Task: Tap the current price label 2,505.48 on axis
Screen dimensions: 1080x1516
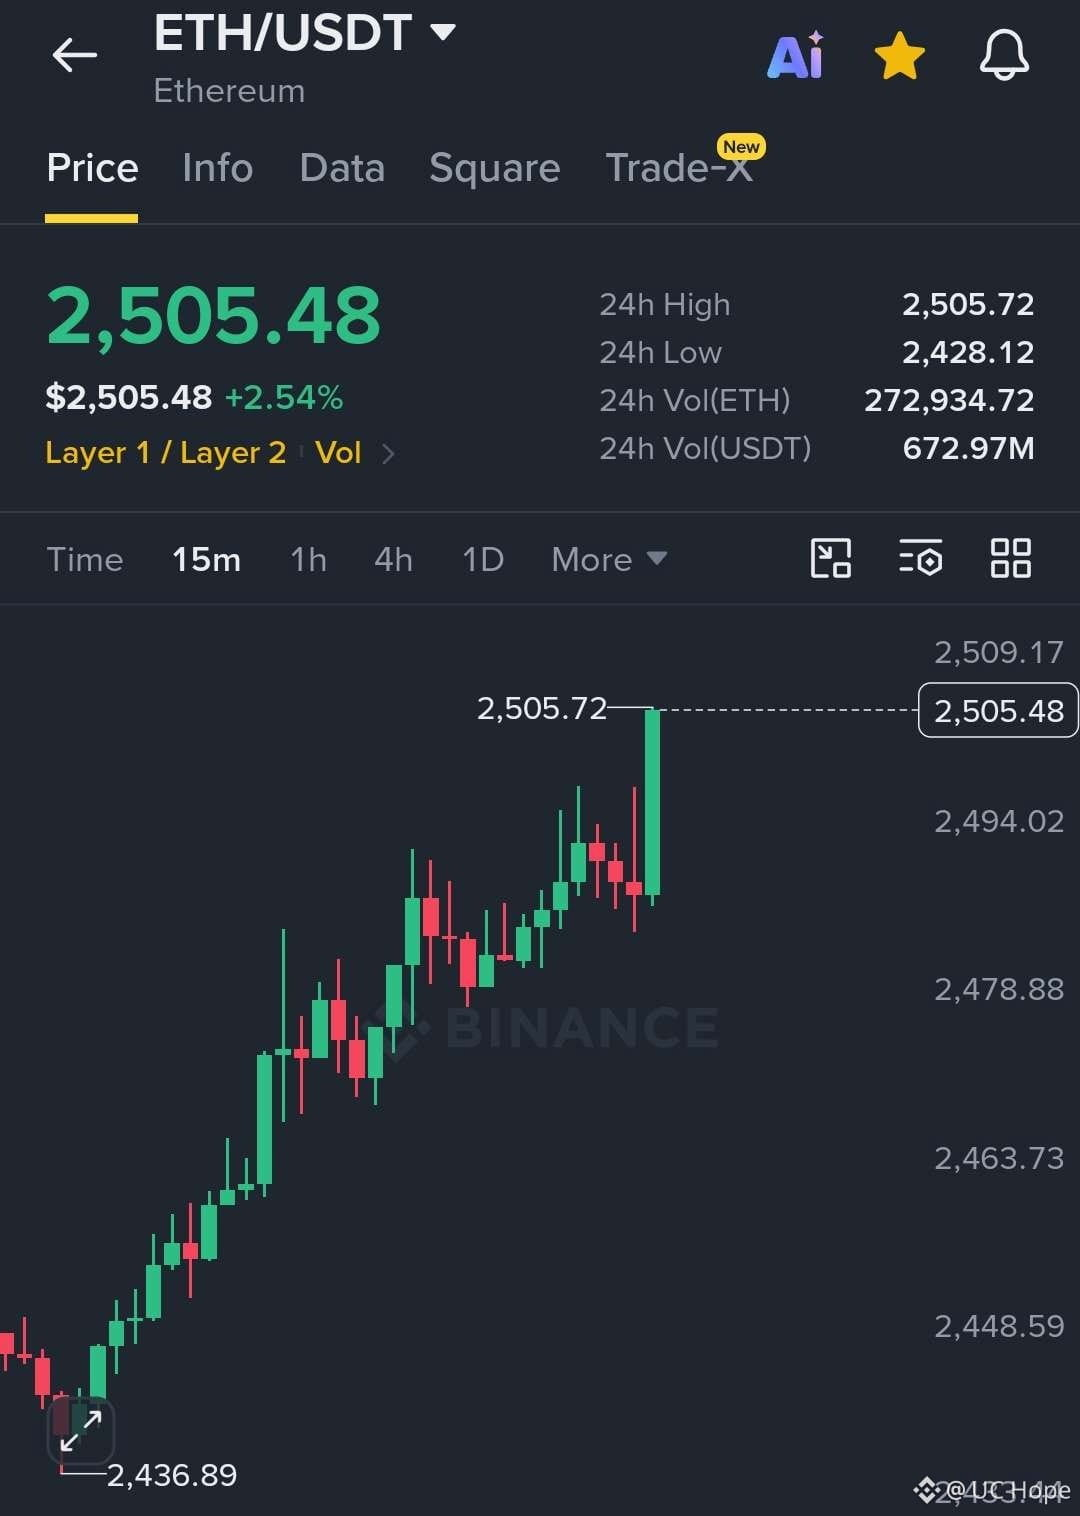Action: (998, 710)
